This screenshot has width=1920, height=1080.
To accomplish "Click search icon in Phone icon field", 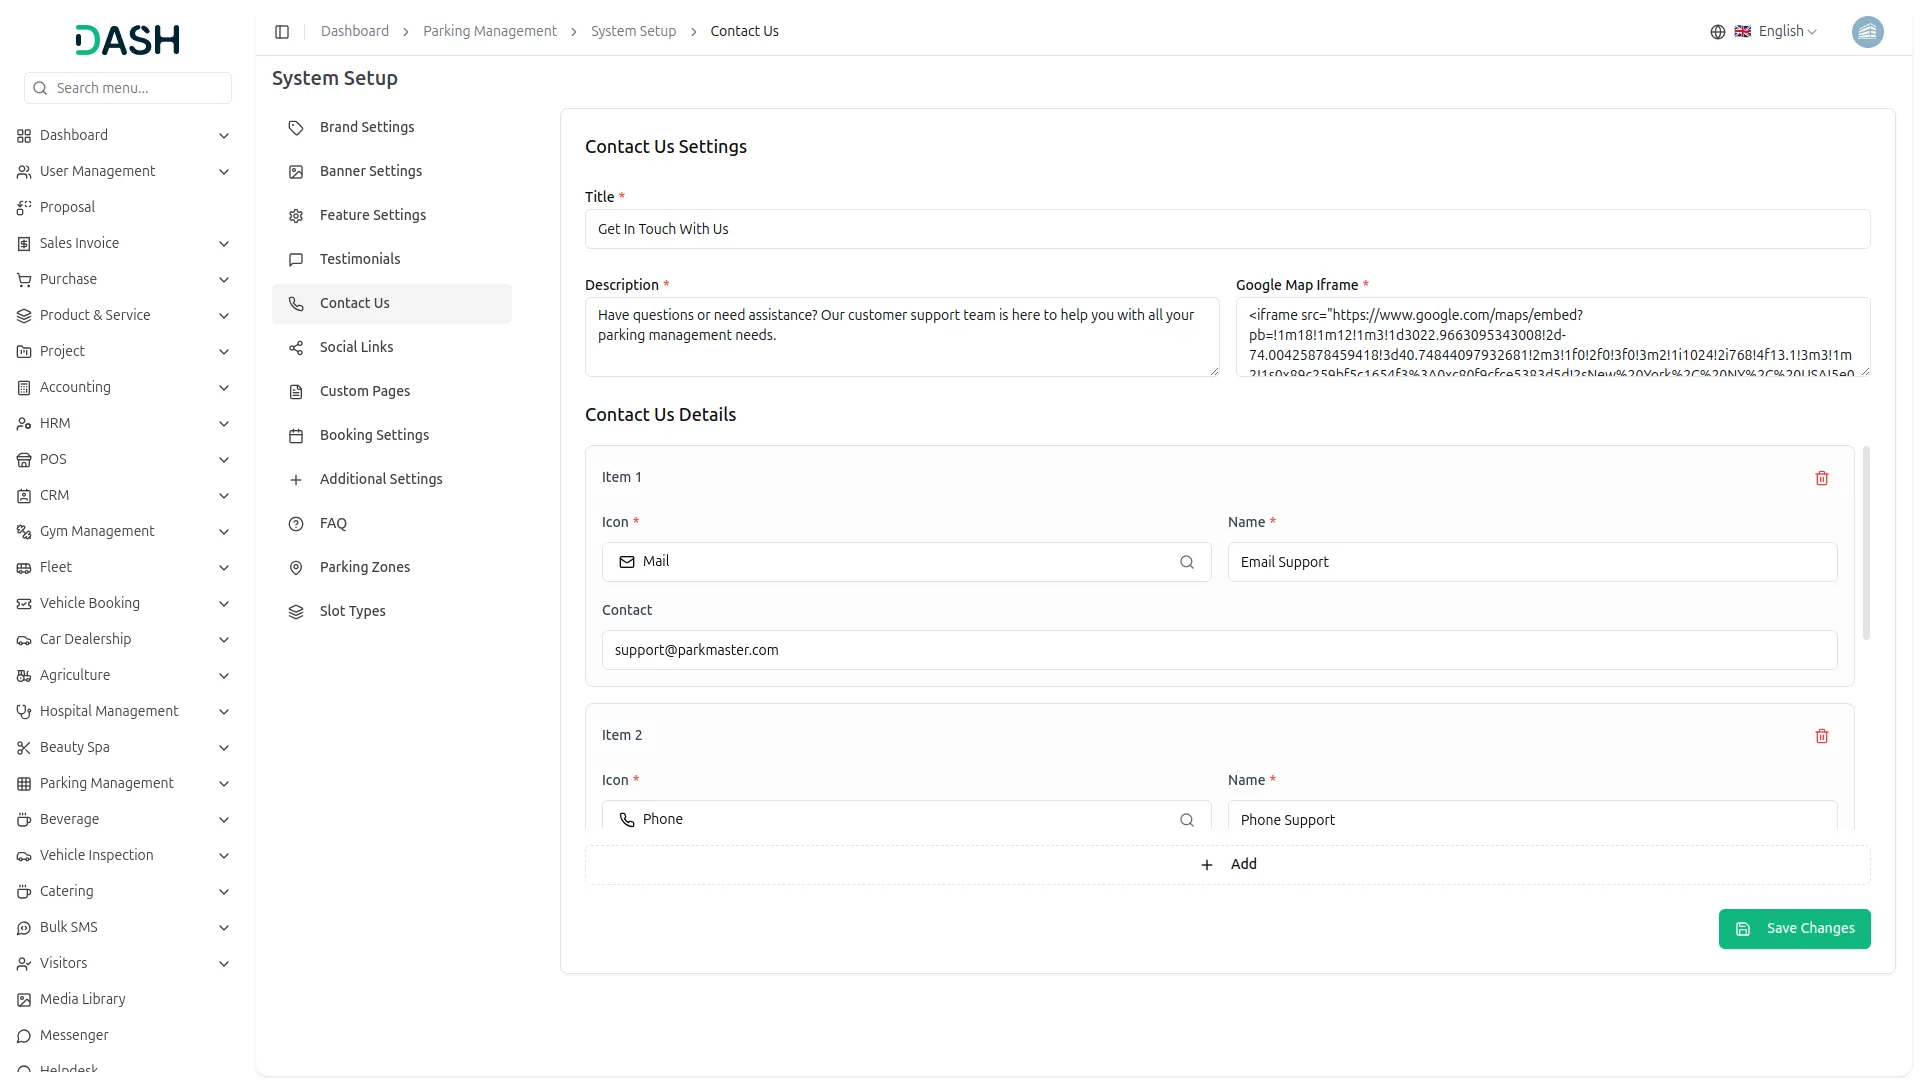I will (1186, 820).
